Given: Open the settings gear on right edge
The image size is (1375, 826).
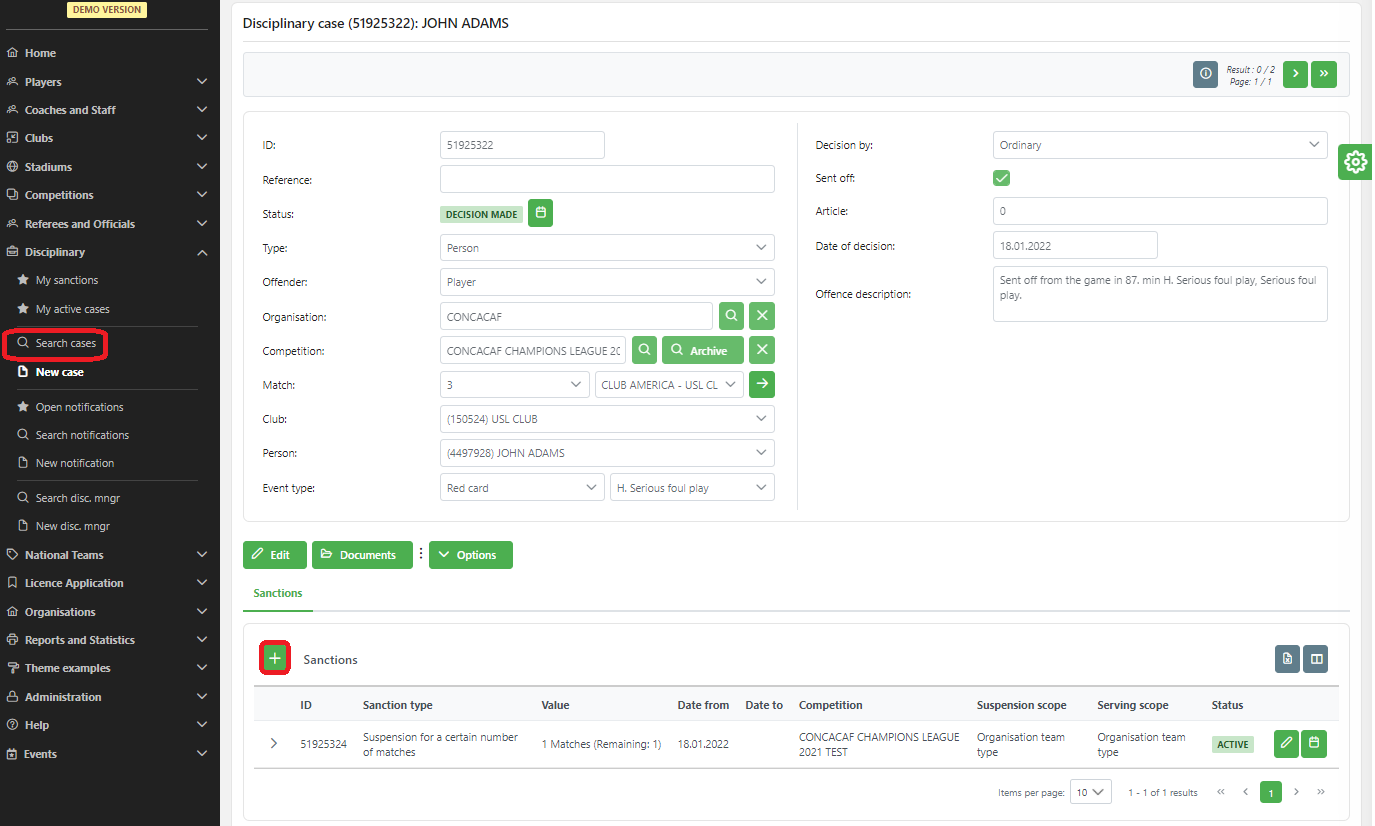Looking at the screenshot, I should click(x=1355, y=162).
